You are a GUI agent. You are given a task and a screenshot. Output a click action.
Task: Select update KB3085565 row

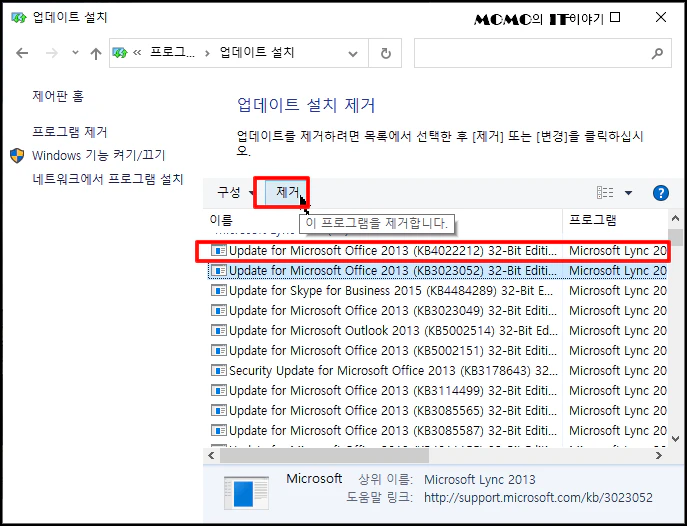point(437,411)
